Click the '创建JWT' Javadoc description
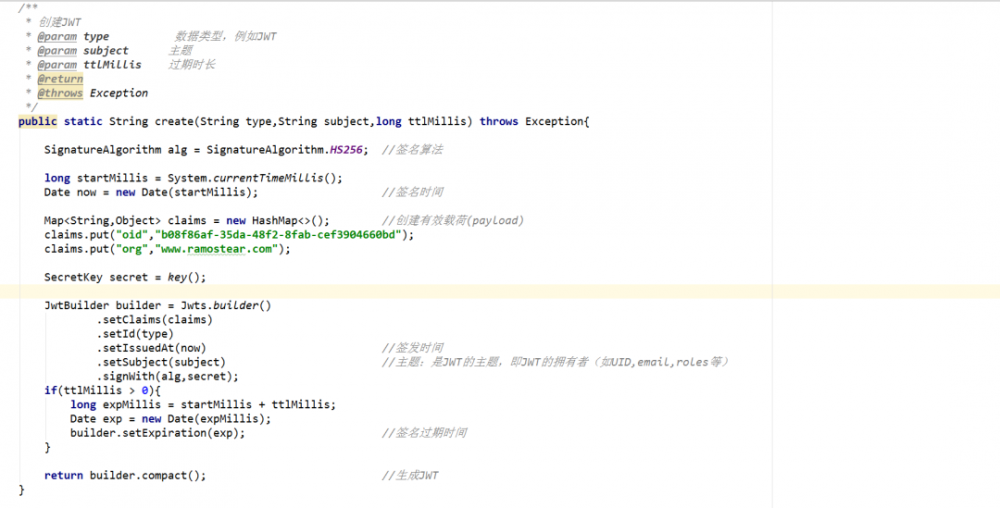Image resolution: width=1000 pixels, height=508 pixels. pos(59,22)
